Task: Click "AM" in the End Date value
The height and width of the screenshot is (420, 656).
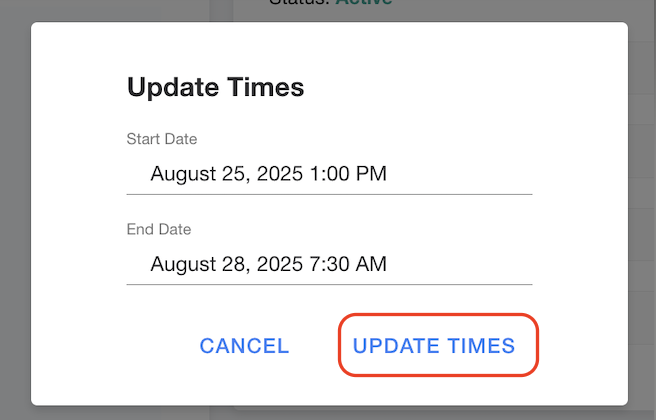Action: [x=372, y=265]
